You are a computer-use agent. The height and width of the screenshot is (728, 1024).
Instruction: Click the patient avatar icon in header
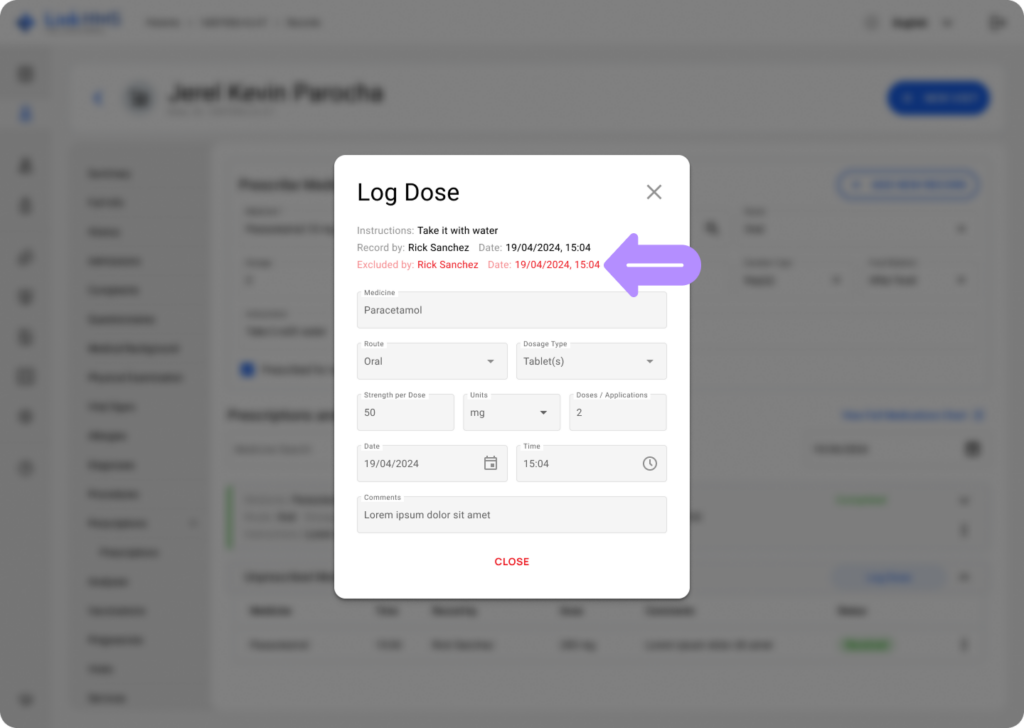(138, 98)
